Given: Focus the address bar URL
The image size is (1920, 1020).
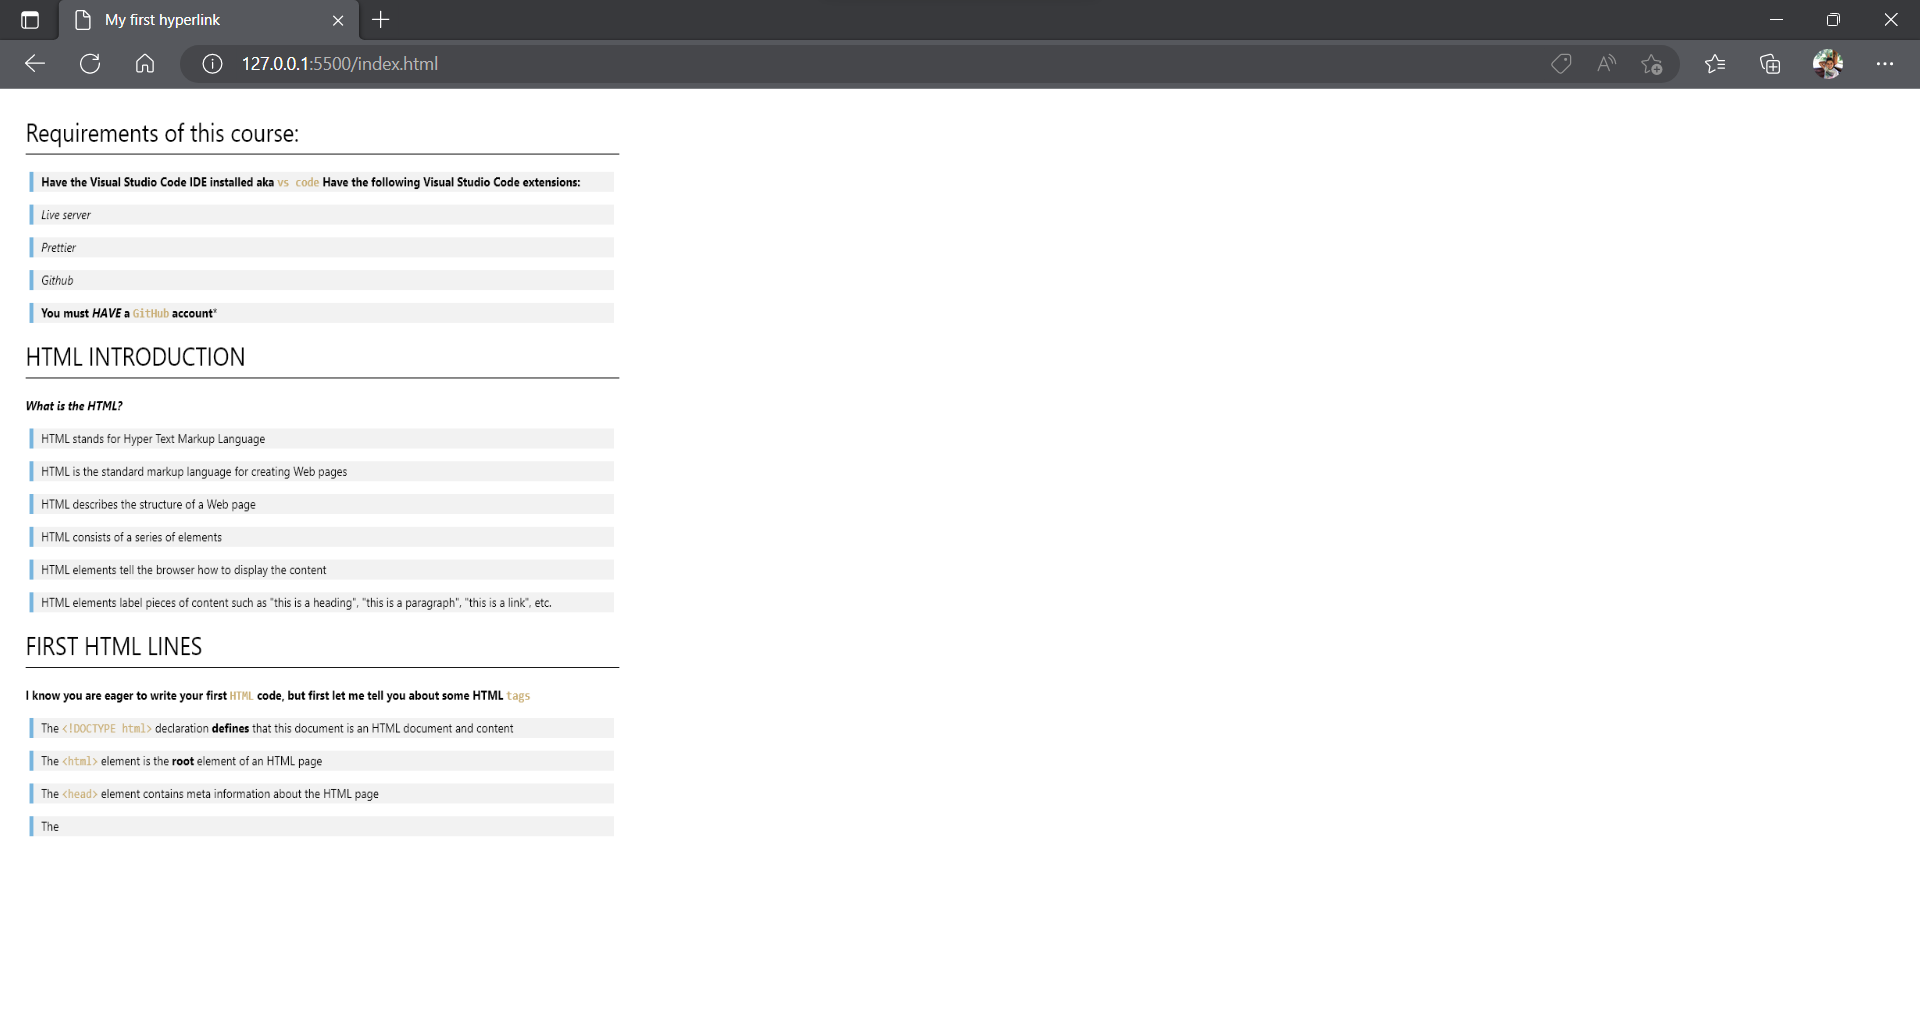Looking at the screenshot, I should click(x=340, y=64).
